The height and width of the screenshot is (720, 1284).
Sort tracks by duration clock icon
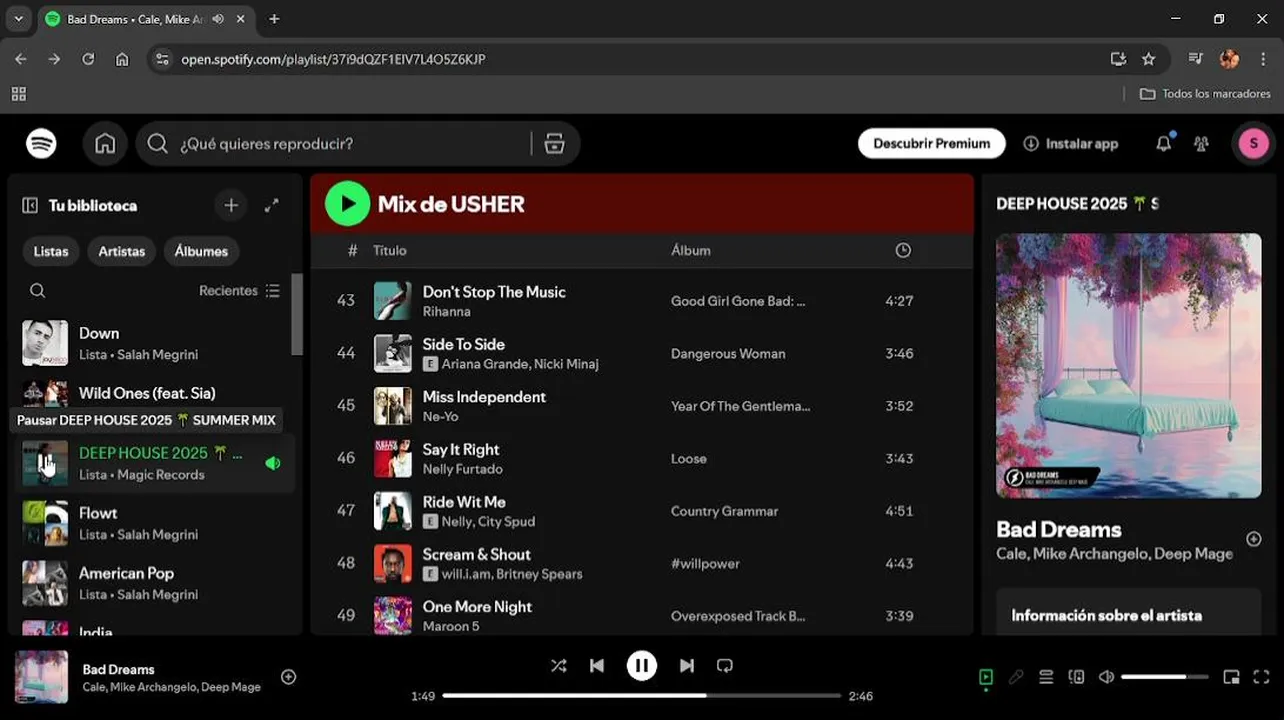tap(903, 251)
